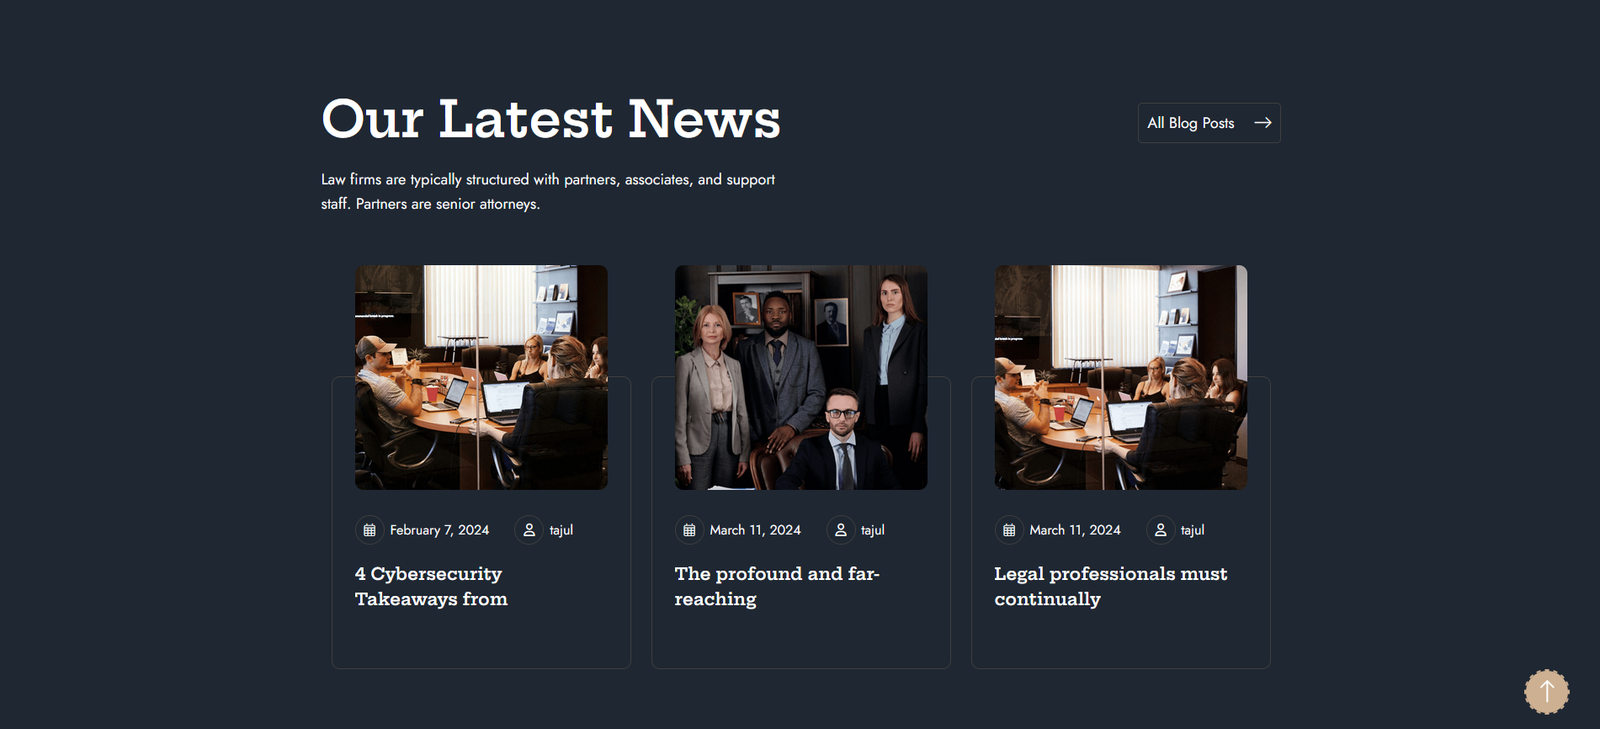The width and height of the screenshot is (1600, 729).
Task: Select March 11, 2024 date on middle post
Action: pyautogui.click(x=755, y=530)
